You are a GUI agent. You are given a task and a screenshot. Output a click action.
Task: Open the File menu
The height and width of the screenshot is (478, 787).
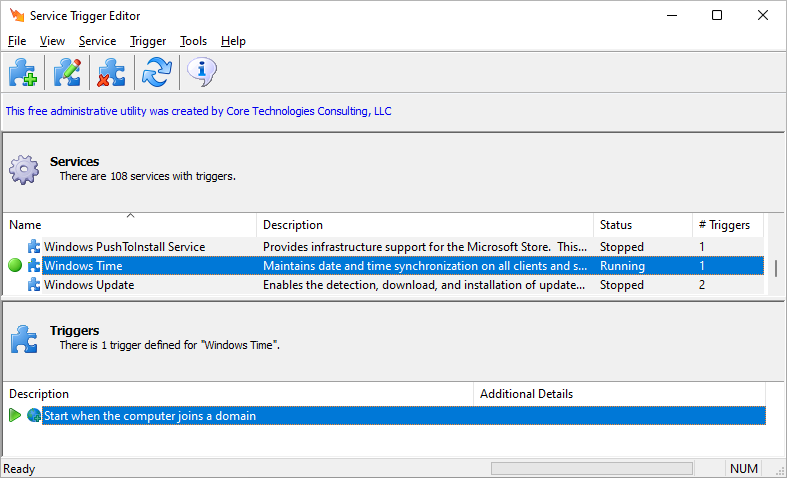point(17,41)
